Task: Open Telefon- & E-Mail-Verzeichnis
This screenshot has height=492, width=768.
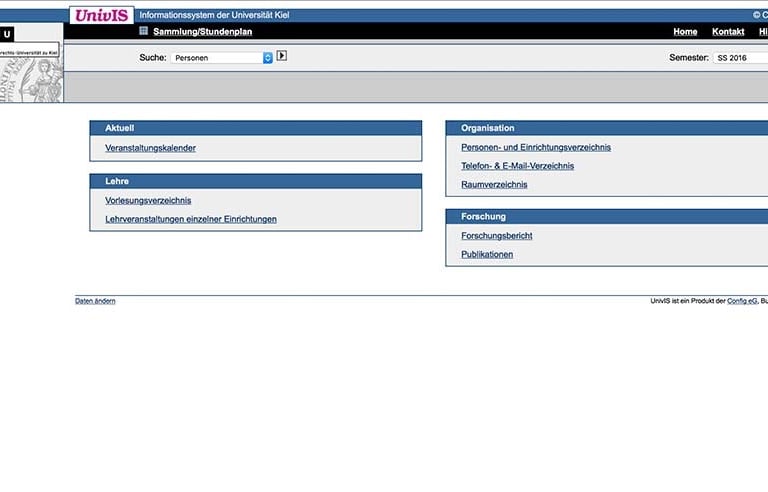Action: [517, 166]
